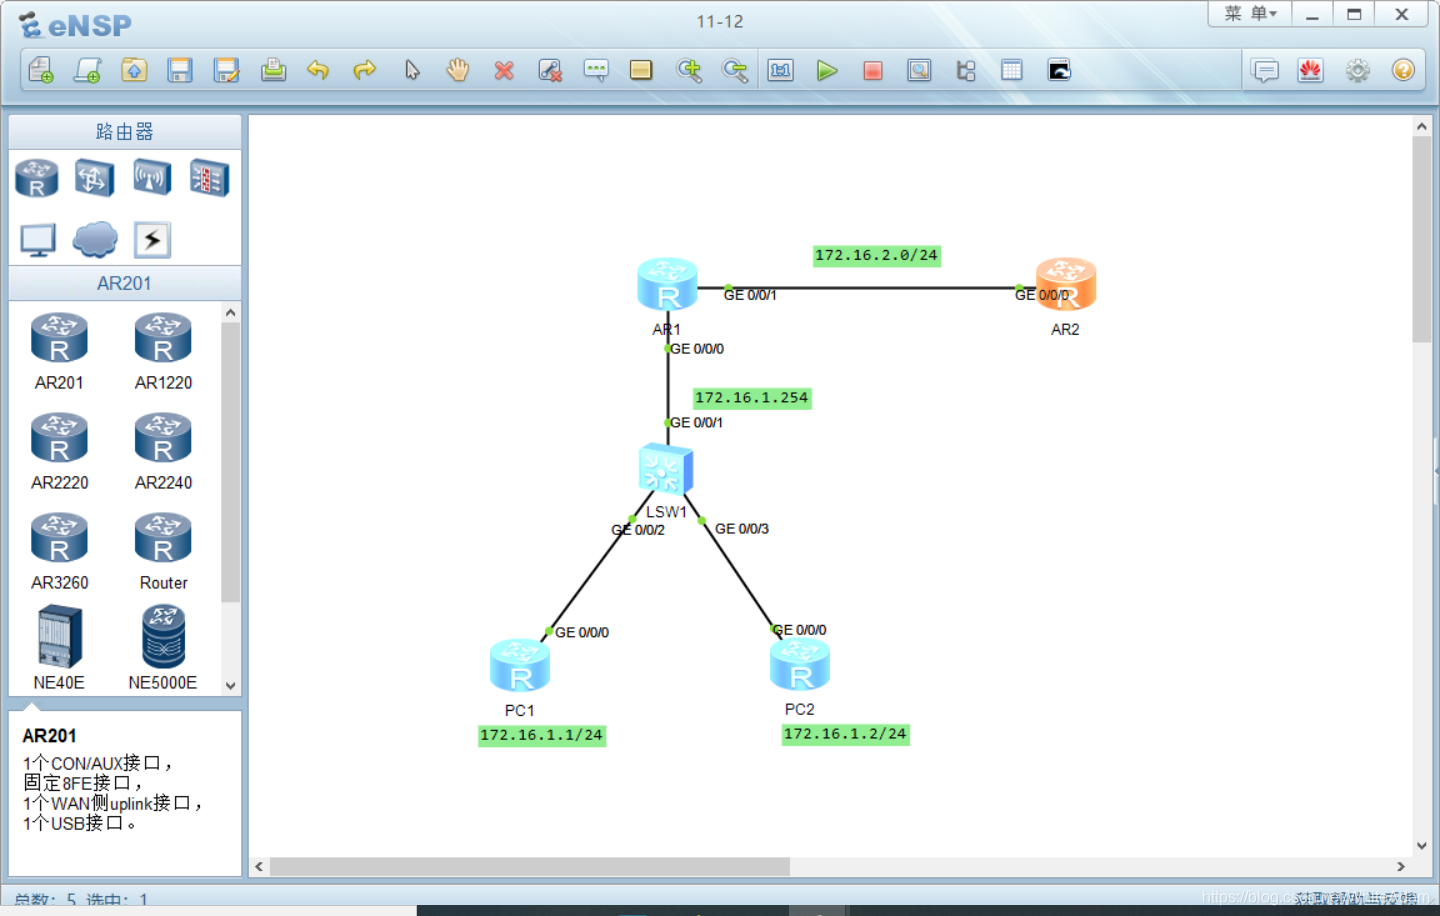This screenshot has width=1440, height=916.
Task: Select PC1 router on canvas
Action: point(520,666)
